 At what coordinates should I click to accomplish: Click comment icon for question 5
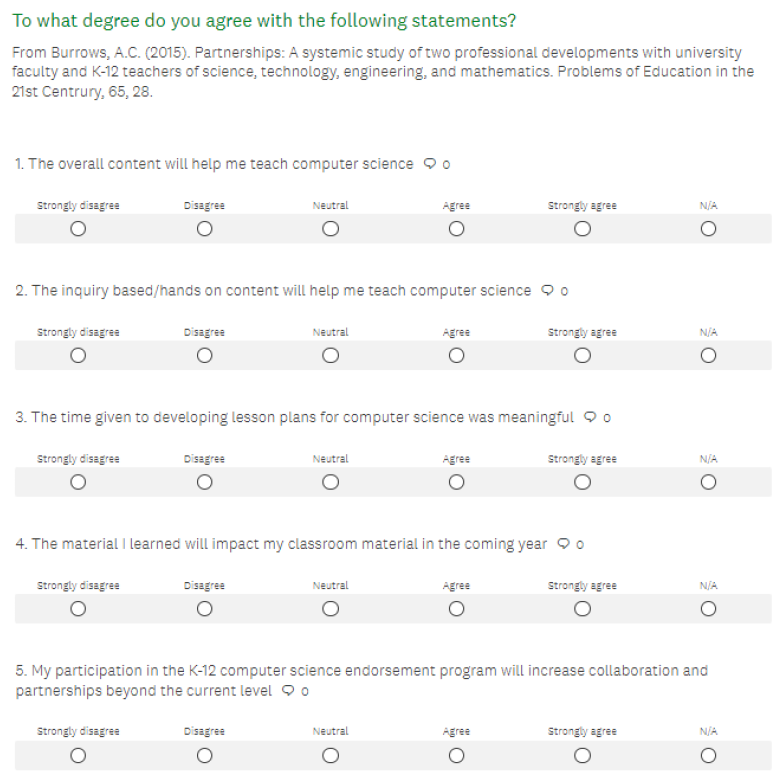tap(289, 690)
